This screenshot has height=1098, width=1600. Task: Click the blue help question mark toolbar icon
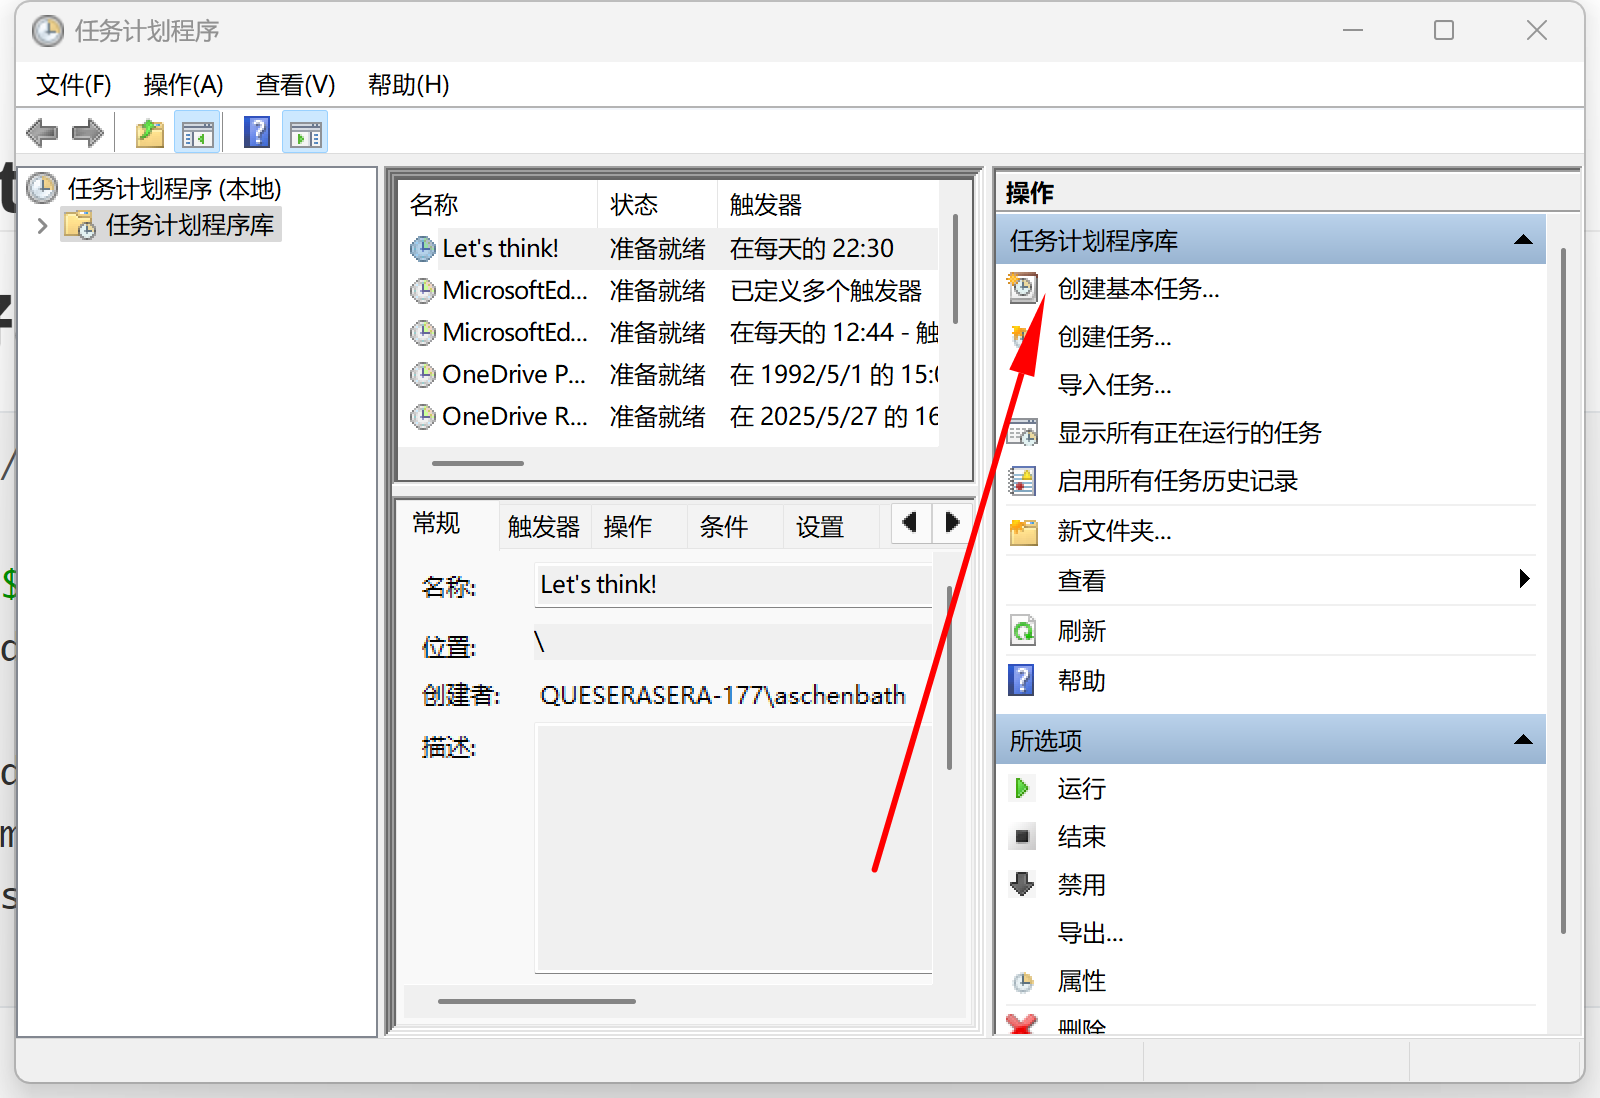(257, 133)
